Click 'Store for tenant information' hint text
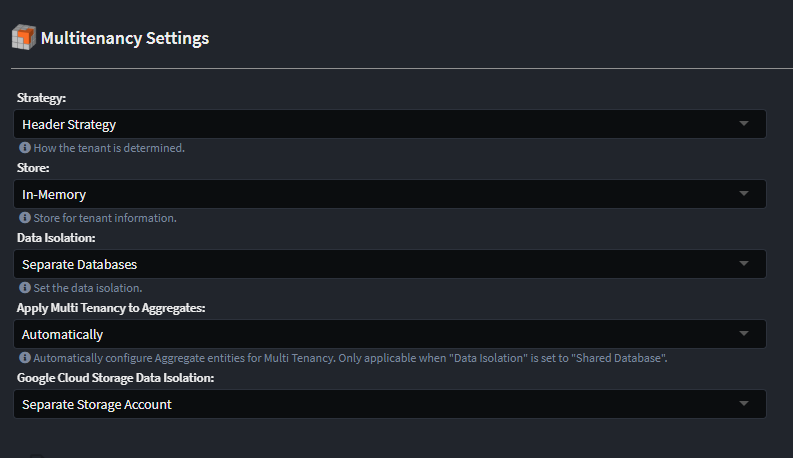The image size is (793, 458). 105,218
